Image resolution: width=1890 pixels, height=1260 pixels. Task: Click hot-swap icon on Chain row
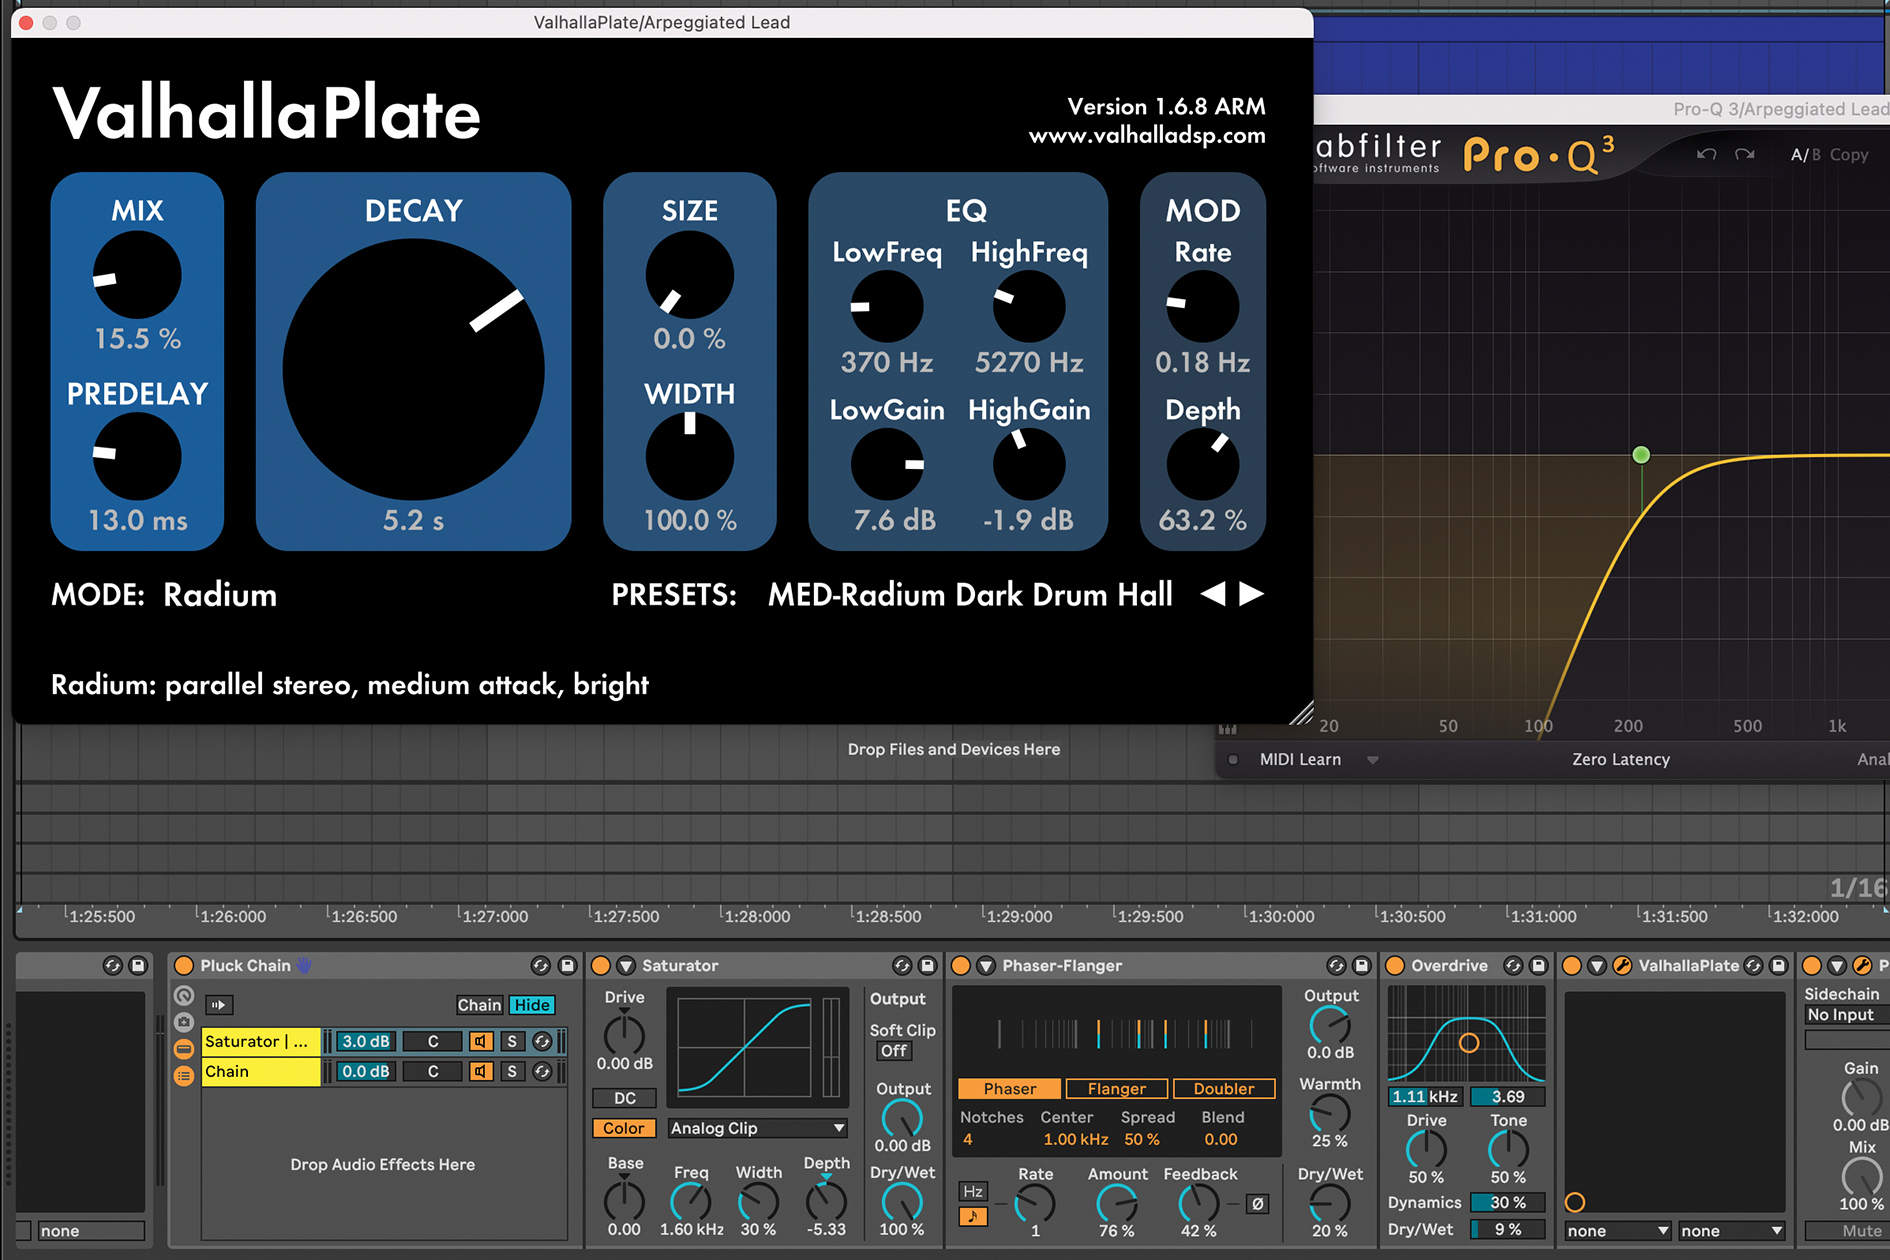(x=542, y=1071)
